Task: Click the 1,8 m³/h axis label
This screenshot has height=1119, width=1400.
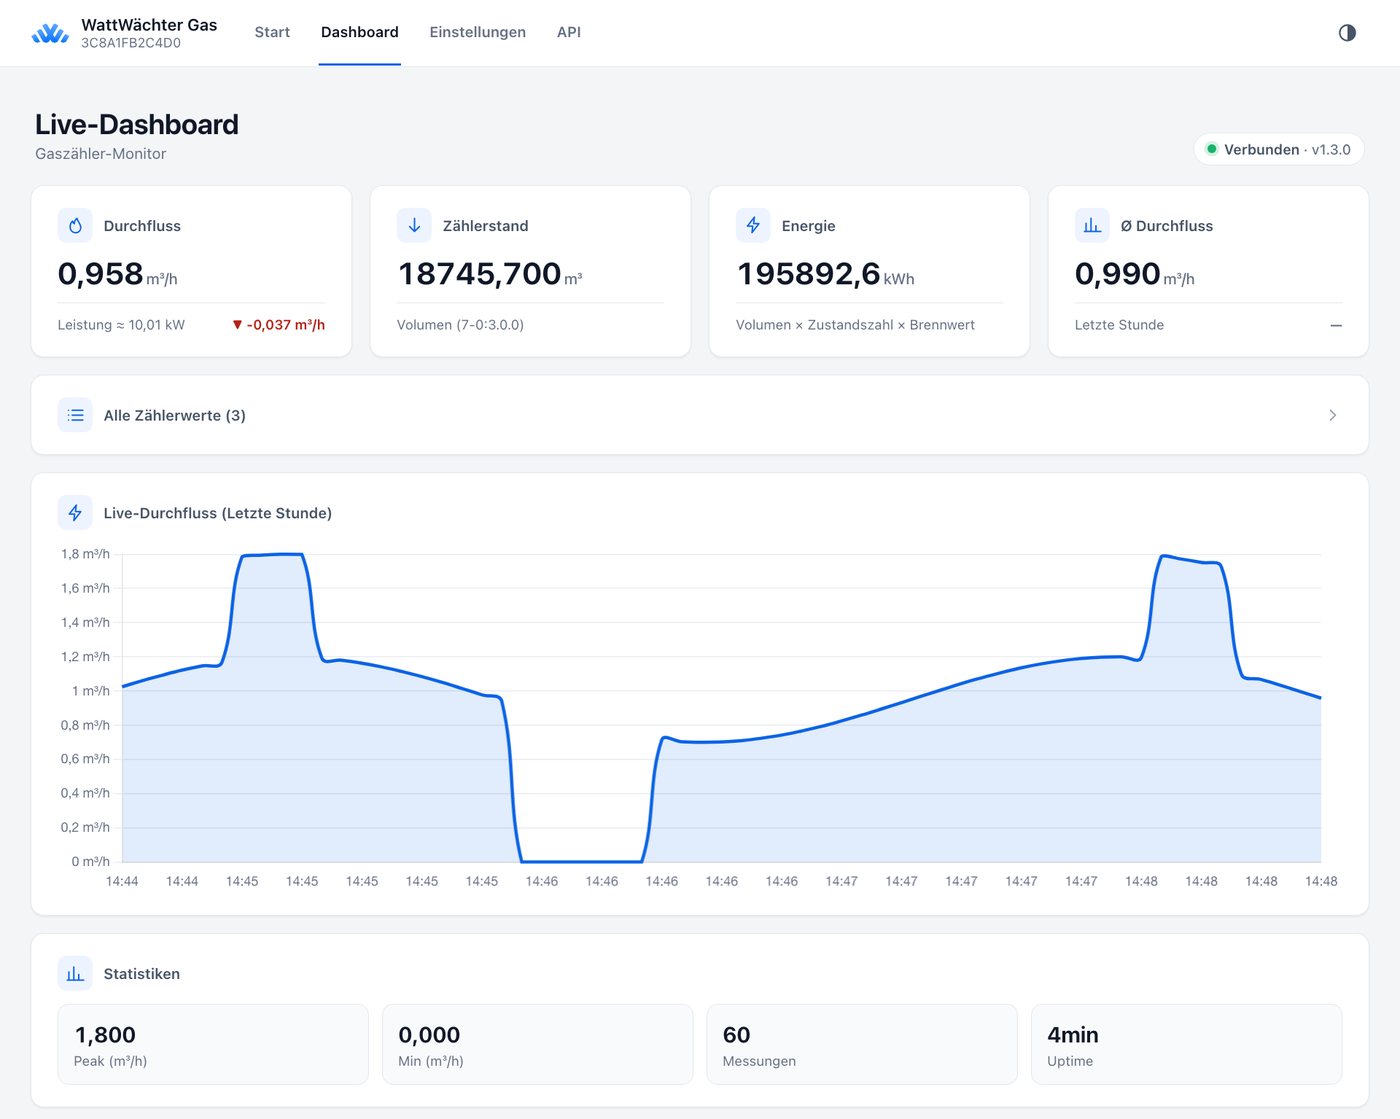Action: (85, 554)
